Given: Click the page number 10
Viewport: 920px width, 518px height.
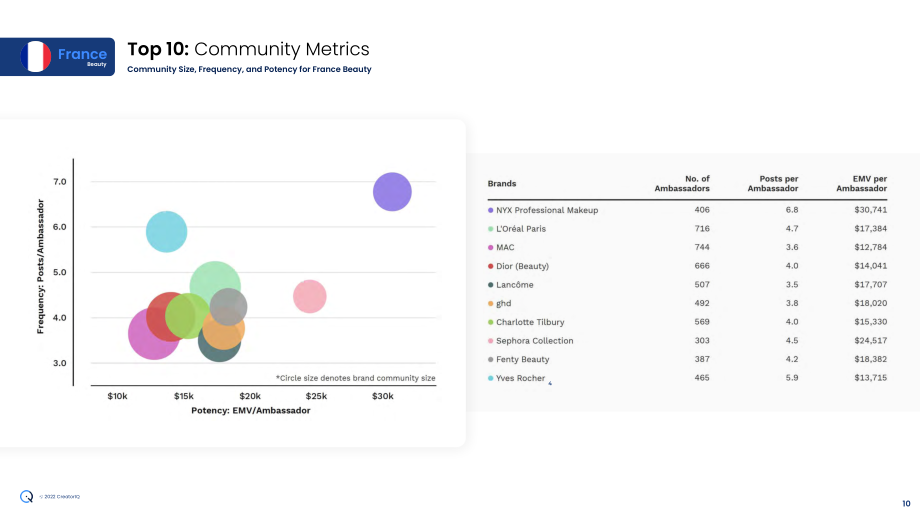Looking at the screenshot, I should coord(906,503).
